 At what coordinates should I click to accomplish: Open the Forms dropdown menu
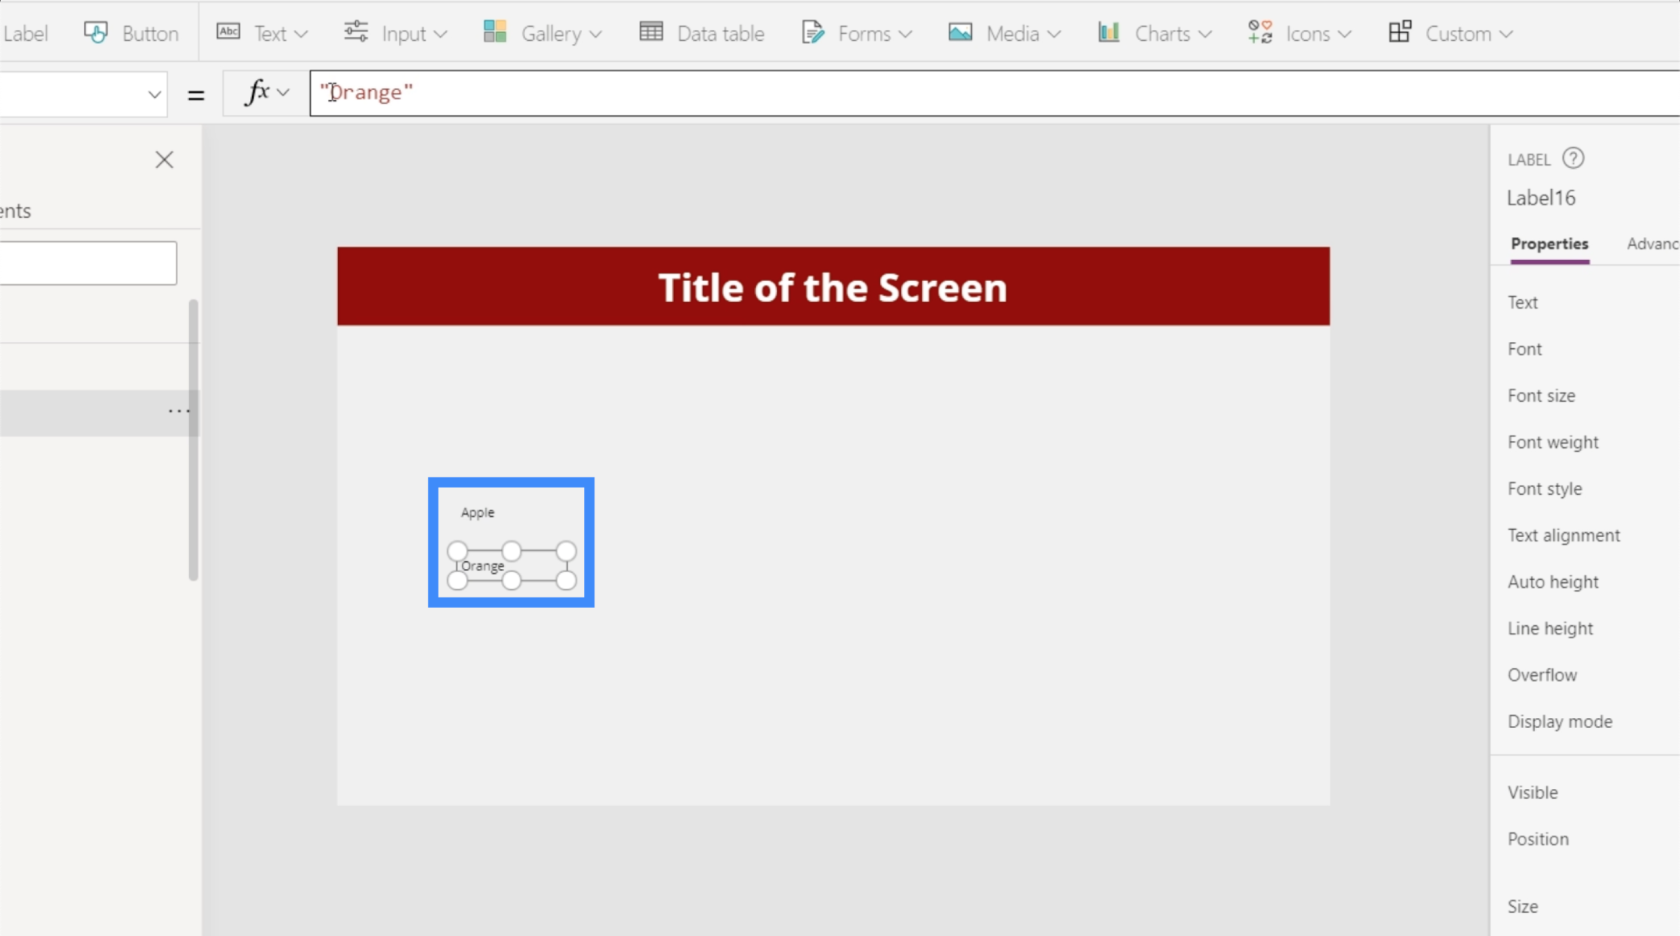[856, 33]
